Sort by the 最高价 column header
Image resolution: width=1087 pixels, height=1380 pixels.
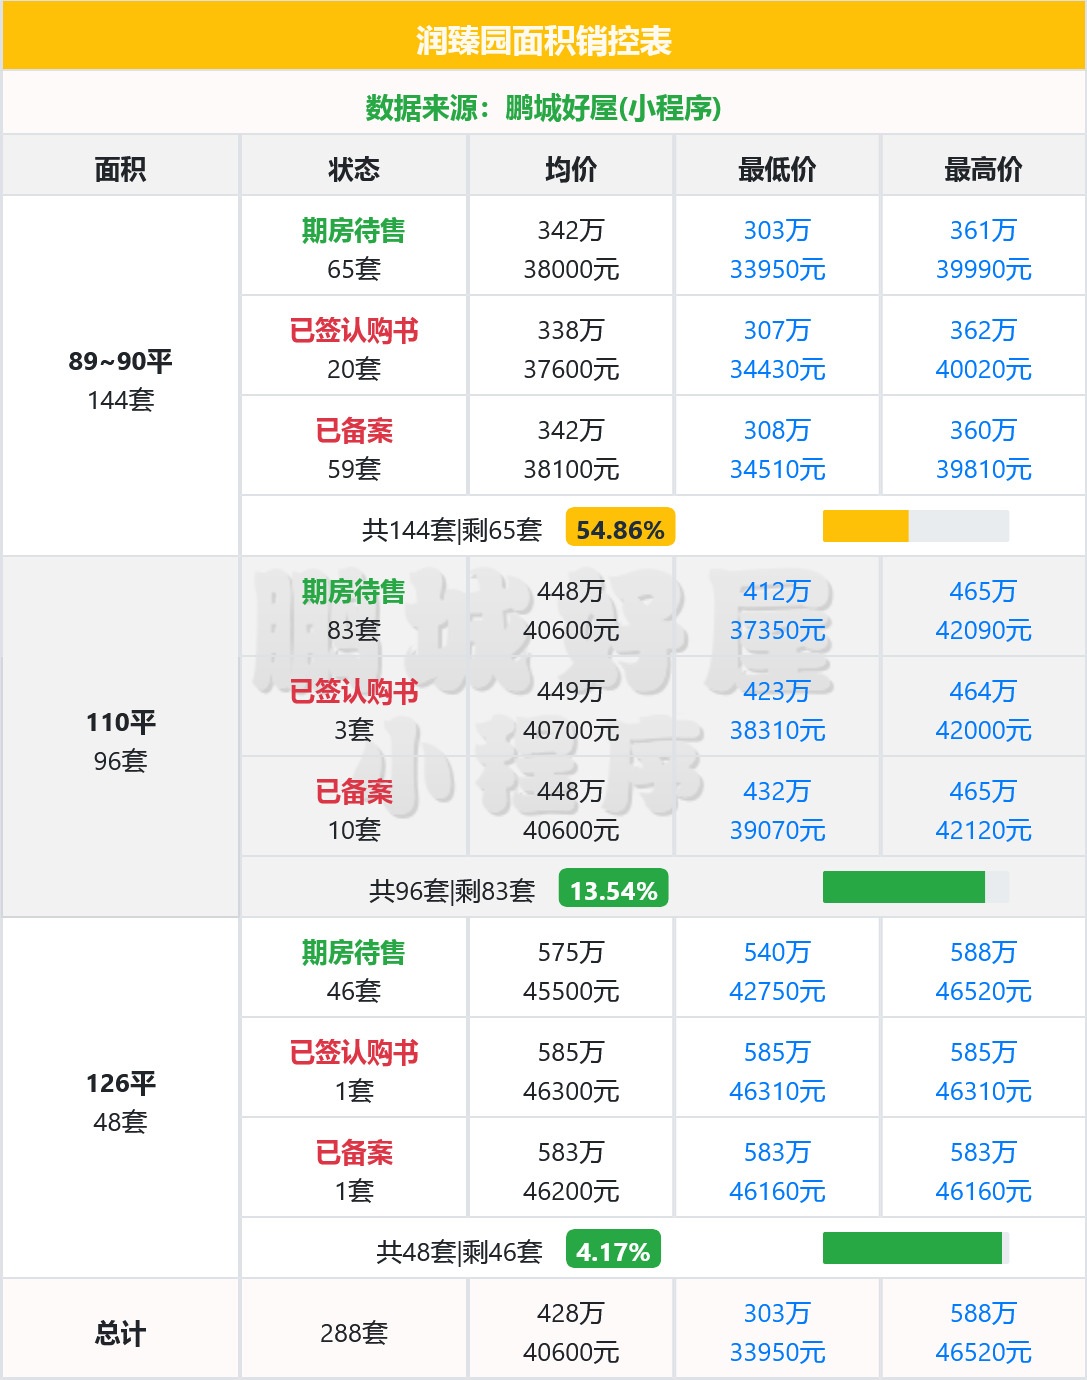point(983,169)
